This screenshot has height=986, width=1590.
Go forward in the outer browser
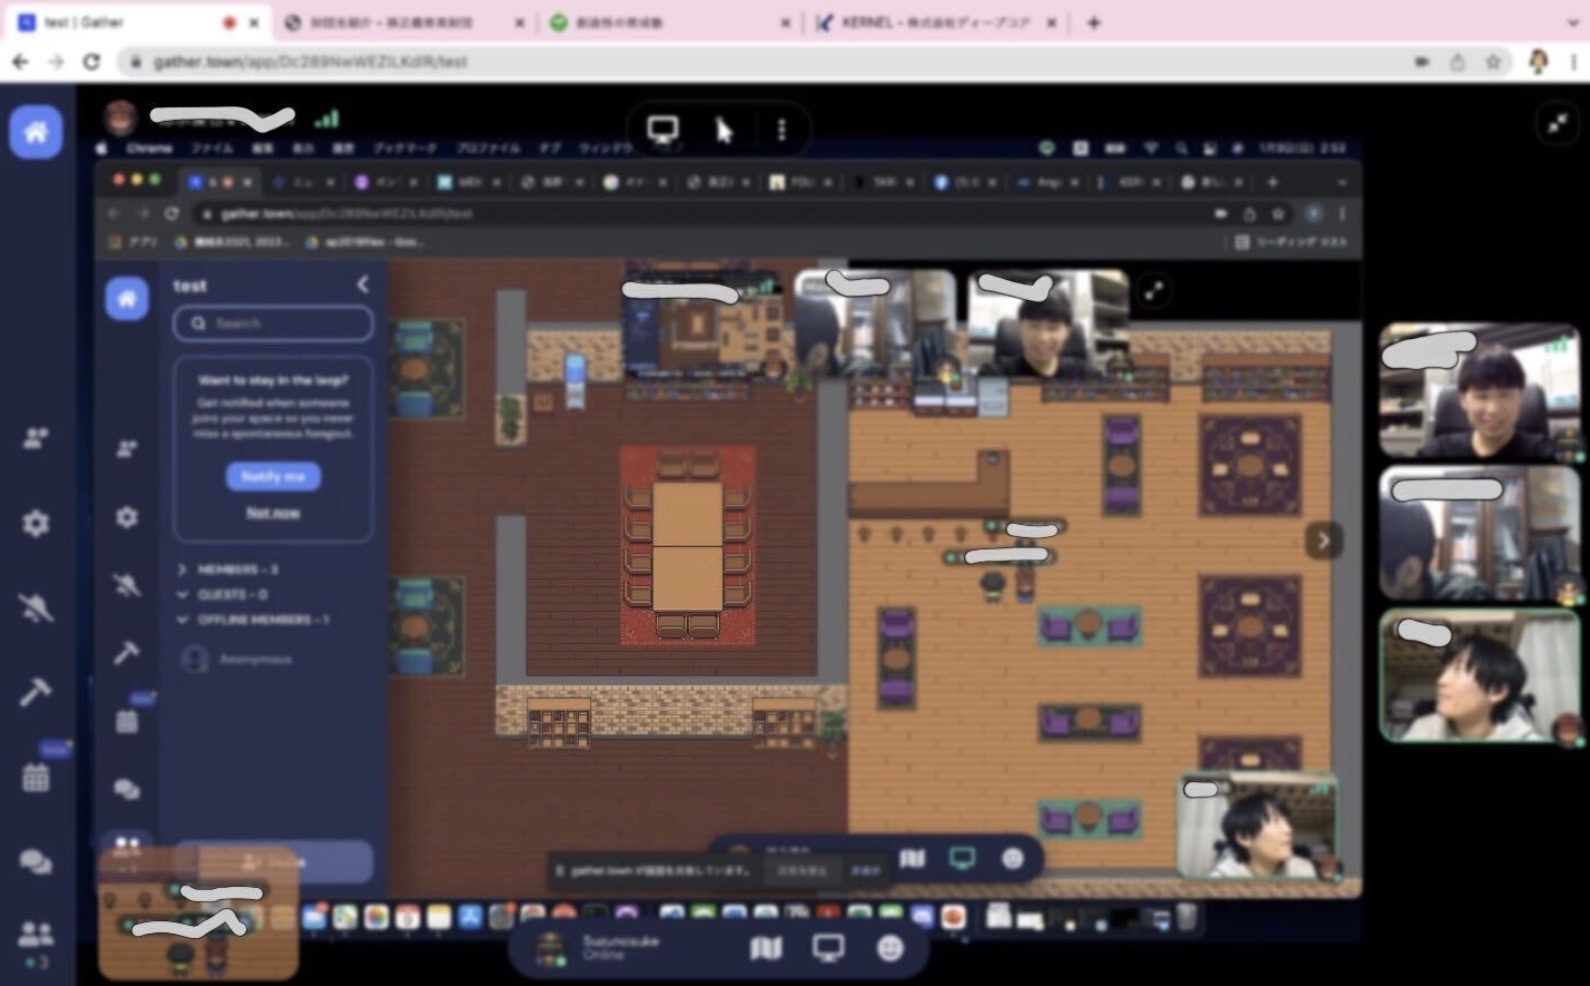(x=56, y=62)
